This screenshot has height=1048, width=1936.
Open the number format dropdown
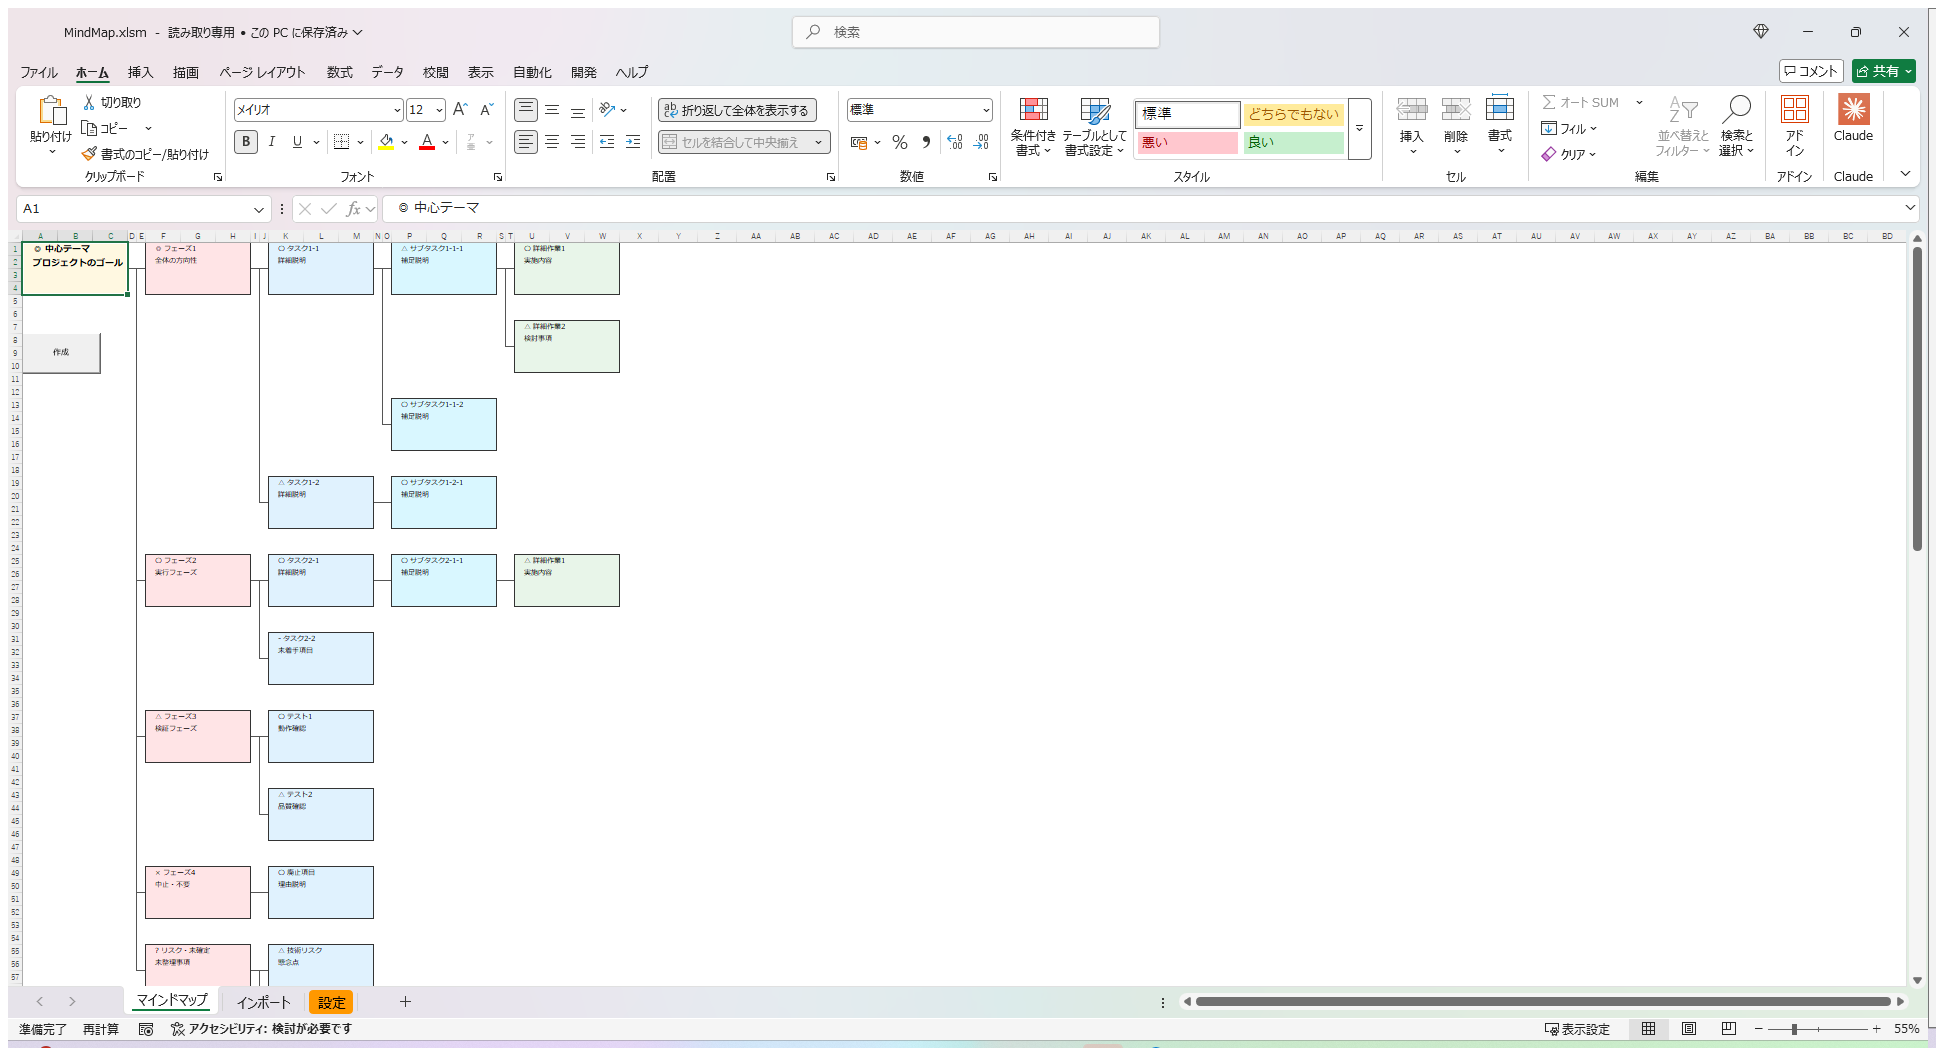[x=986, y=110]
